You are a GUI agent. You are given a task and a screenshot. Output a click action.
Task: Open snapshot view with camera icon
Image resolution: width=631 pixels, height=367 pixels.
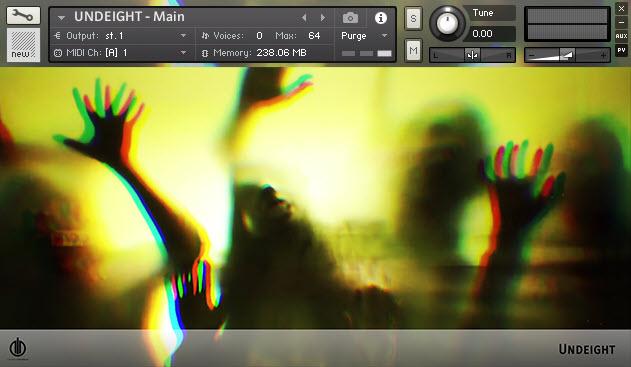350,18
